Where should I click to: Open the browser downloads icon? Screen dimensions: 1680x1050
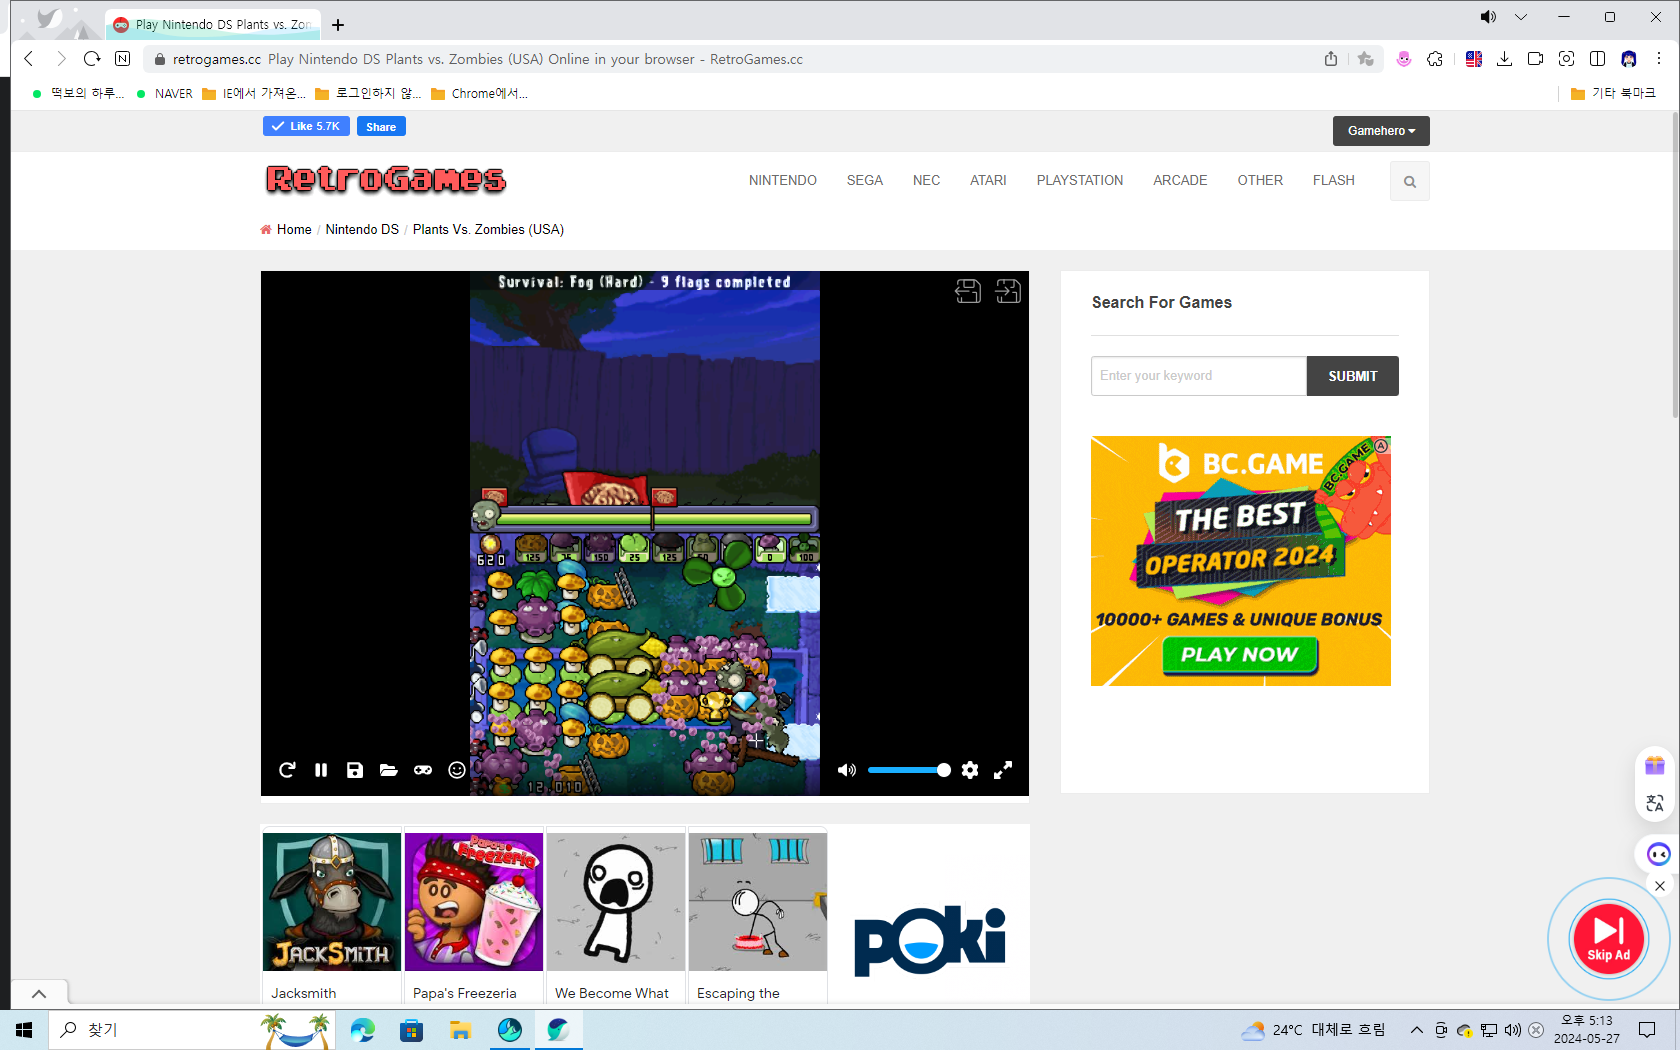coord(1504,59)
